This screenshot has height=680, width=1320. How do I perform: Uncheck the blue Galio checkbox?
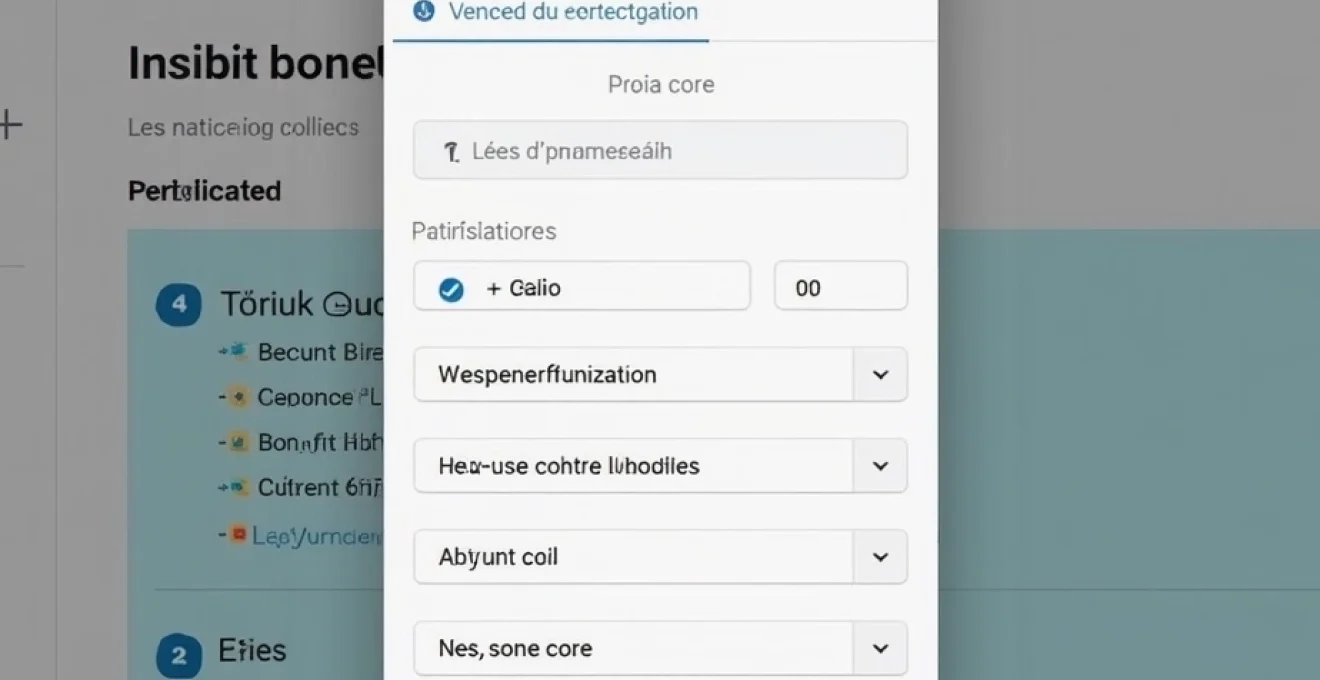pos(451,289)
